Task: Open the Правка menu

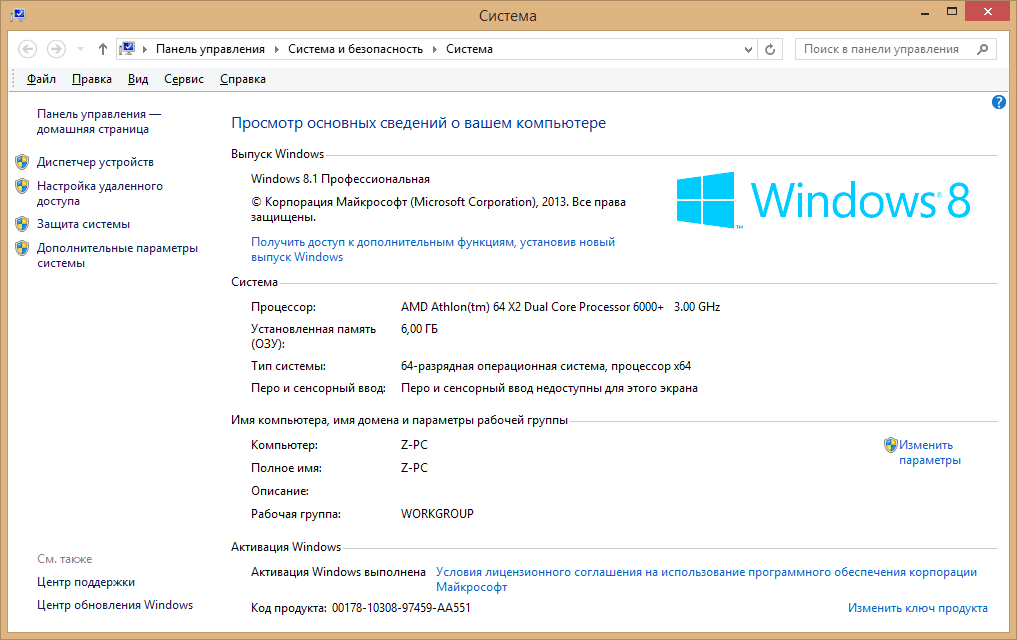Action: tap(91, 79)
